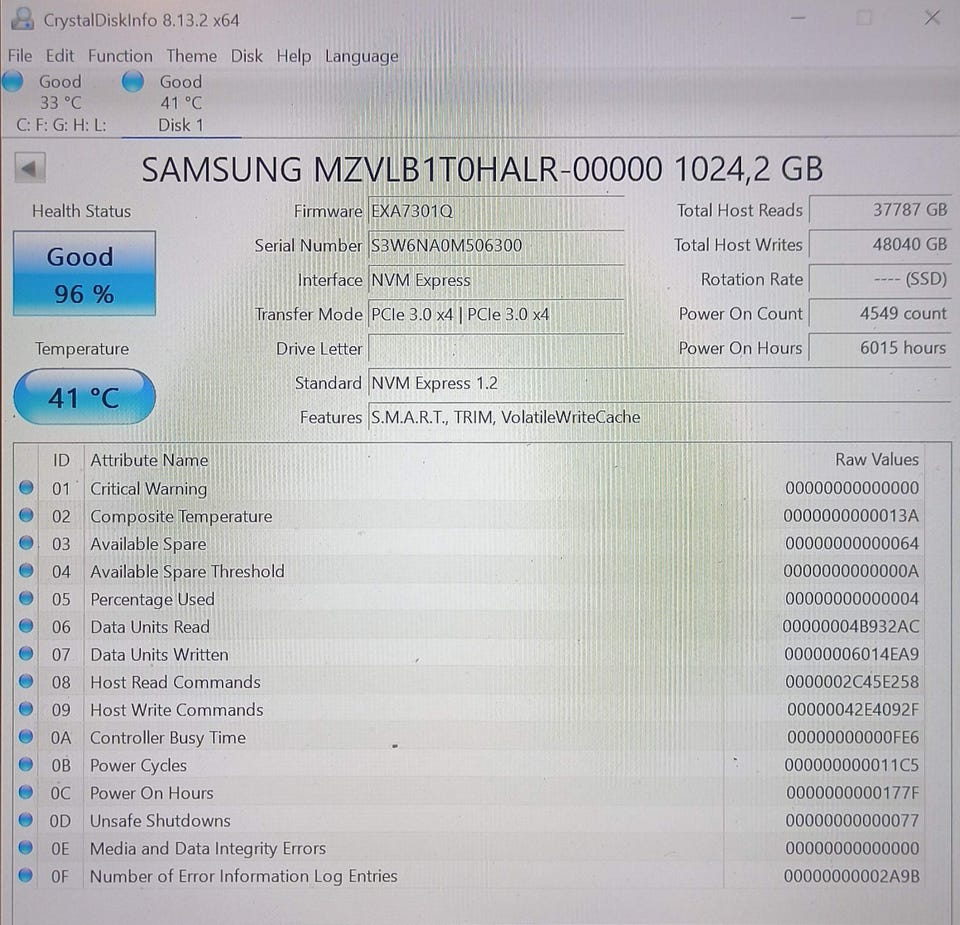Click the status dot of Percentage Used
This screenshot has width=960, height=925.
click(26, 598)
